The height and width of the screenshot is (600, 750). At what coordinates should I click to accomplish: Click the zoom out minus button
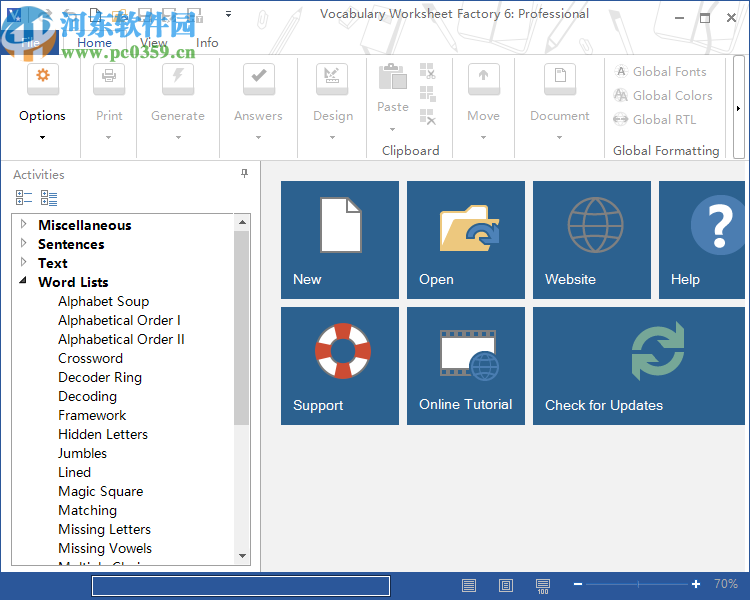click(x=578, y=584)
